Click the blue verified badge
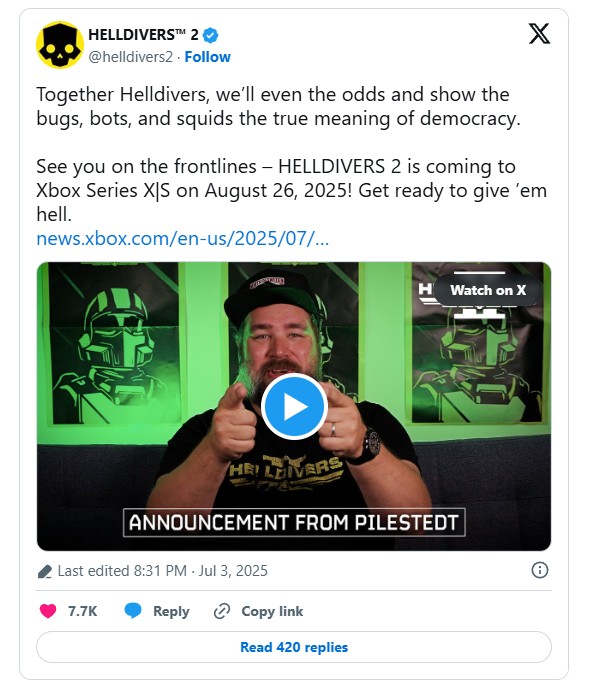The width and height of the screenshot is (590, 695). point(210,35)
